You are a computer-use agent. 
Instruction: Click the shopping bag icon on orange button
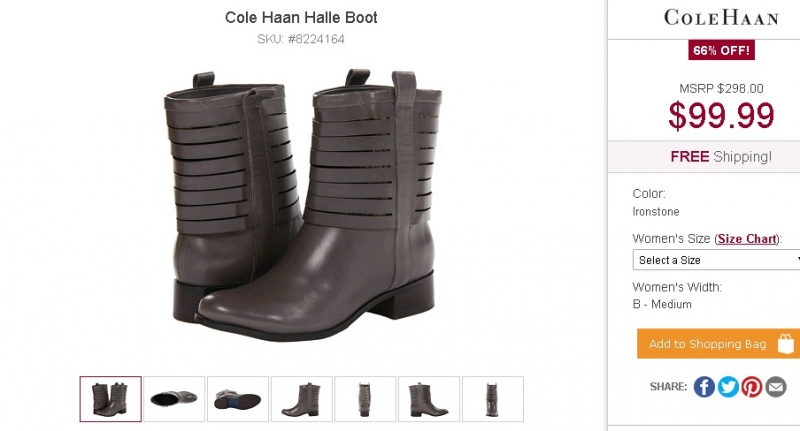pyautogui.click(x=786, y=344)
